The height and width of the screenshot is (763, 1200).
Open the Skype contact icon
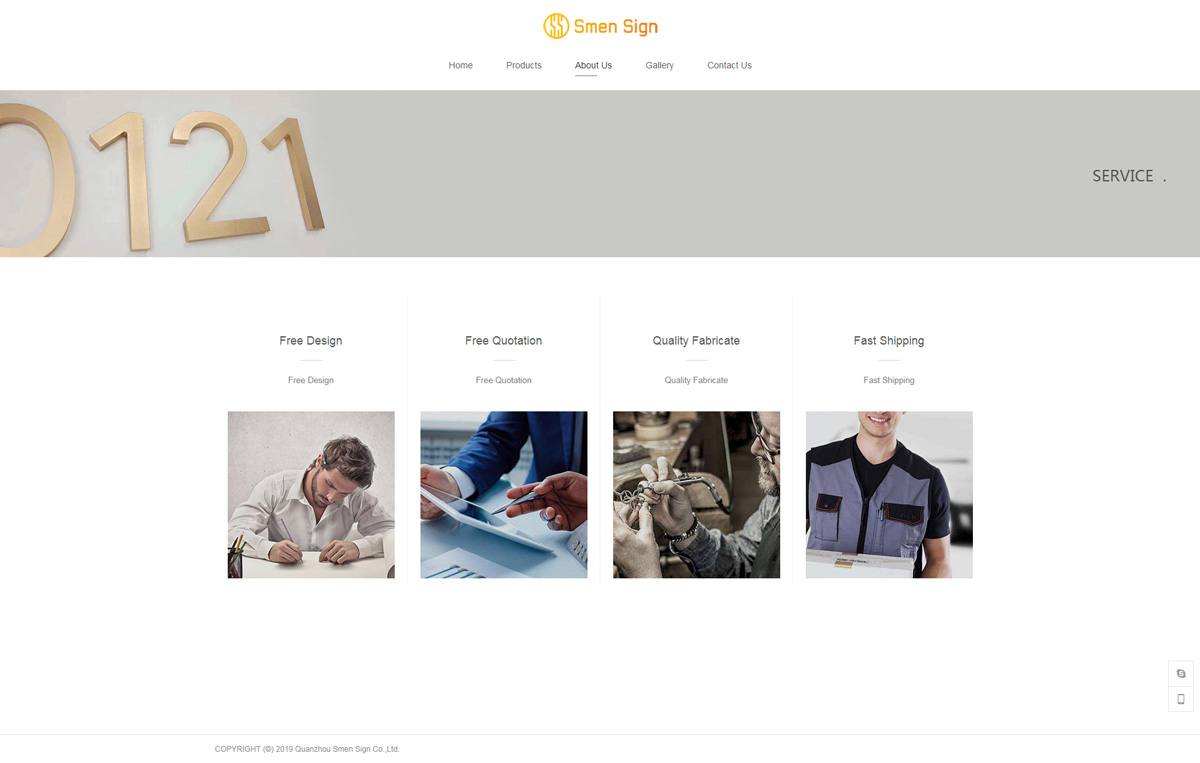tap(1181, 674)
